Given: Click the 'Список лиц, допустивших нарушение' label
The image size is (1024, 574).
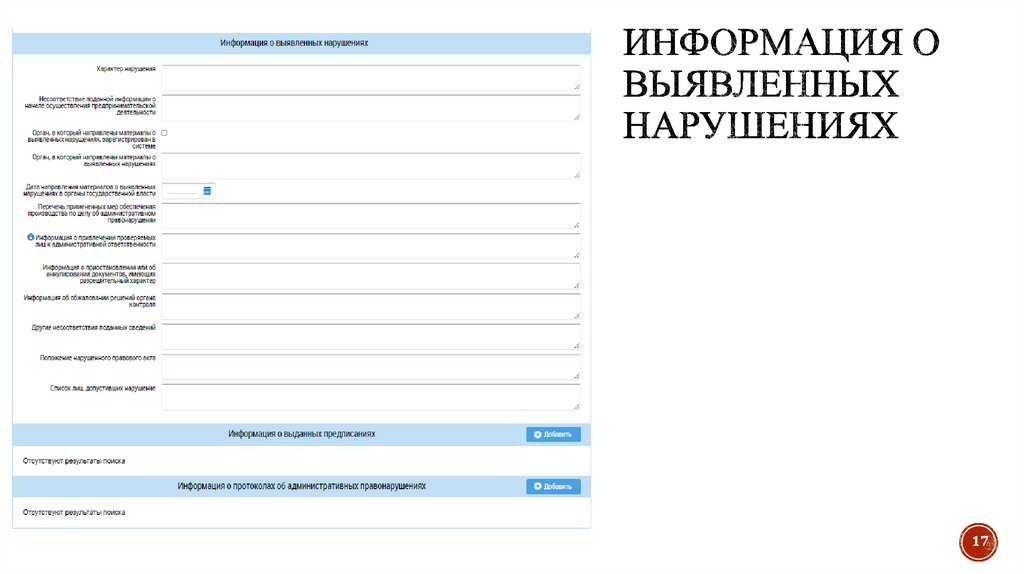Looking at the screenshot, I should coord(103,388).
